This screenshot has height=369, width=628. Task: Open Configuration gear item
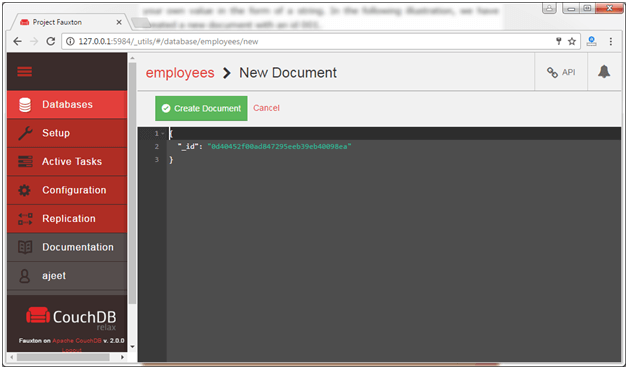tap(67, 190)
